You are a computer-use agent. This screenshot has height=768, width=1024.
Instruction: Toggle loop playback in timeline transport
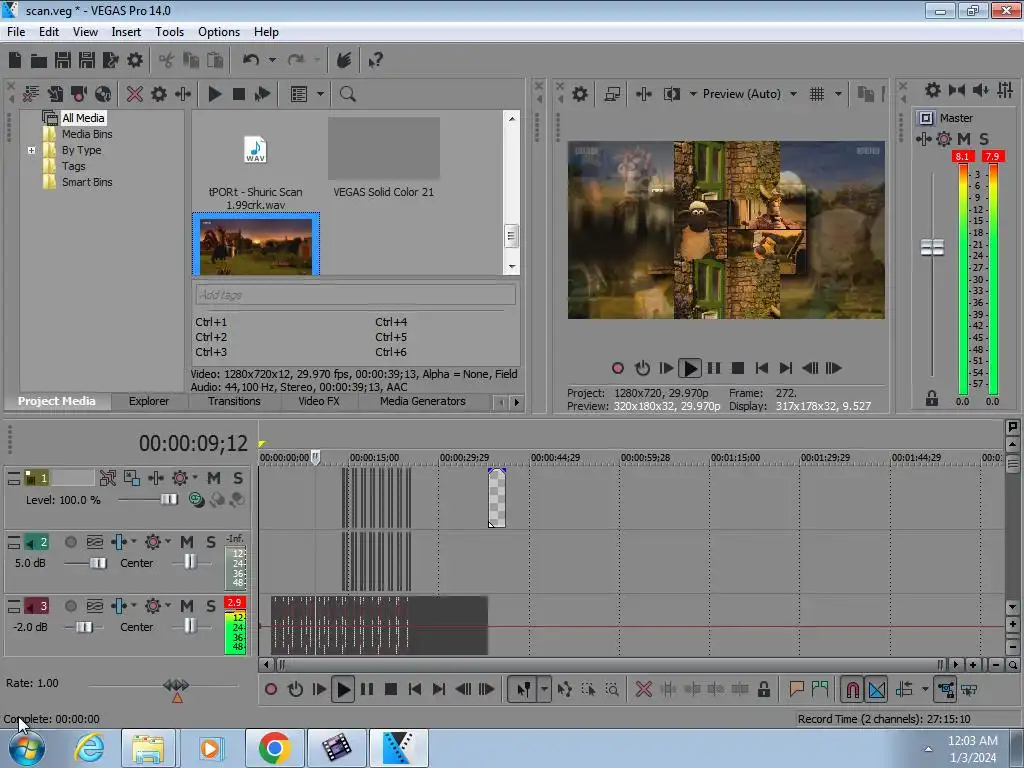coord(295,689)
